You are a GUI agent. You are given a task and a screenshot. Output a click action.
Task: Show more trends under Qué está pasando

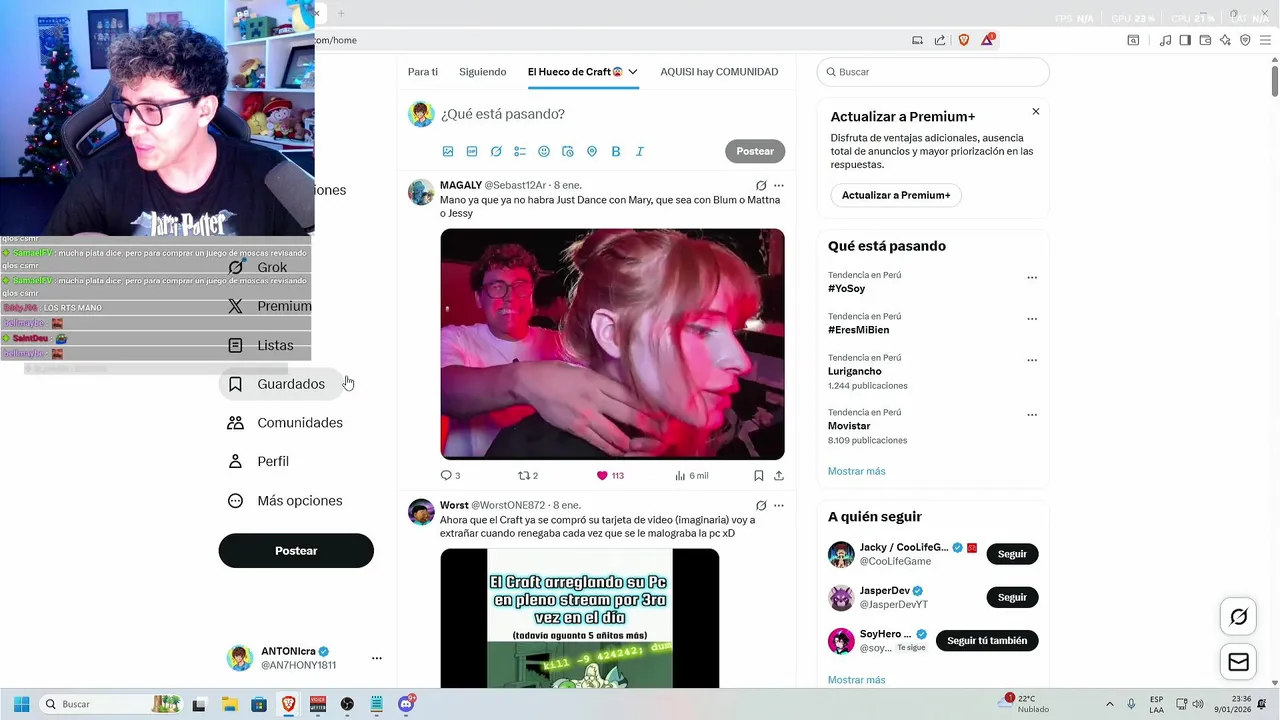point(856,471)
